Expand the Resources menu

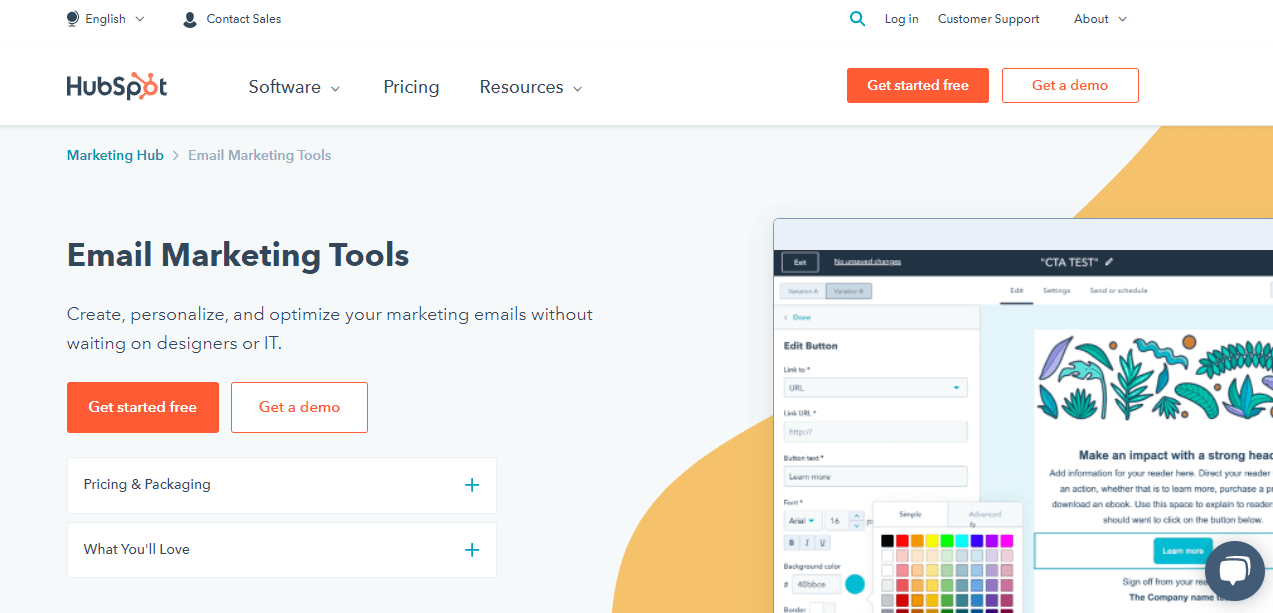pos(531,87)
